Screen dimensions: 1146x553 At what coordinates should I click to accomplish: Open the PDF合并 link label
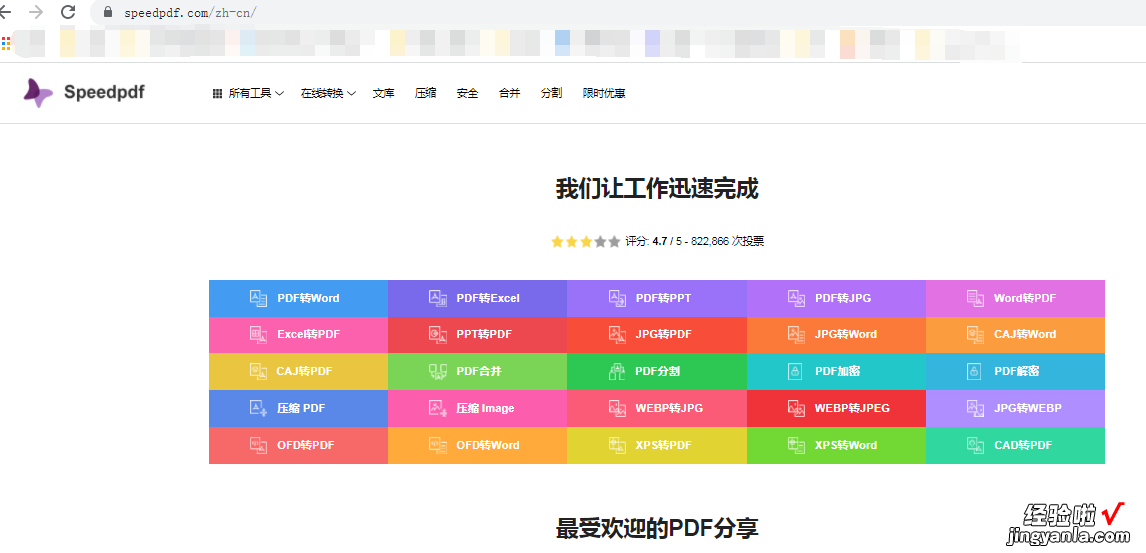pyautogui.click(x=479, y=371)
